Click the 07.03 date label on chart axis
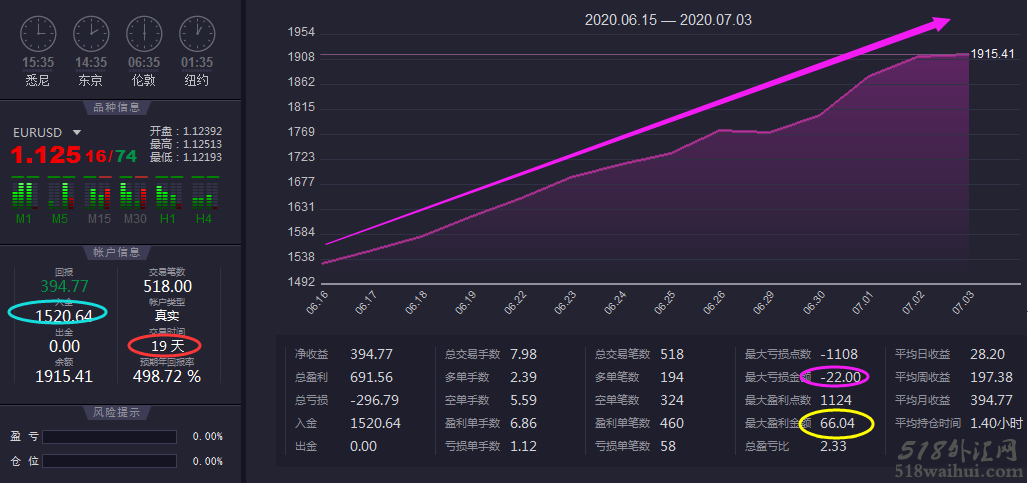1028x483 pixels. (963, 304)
